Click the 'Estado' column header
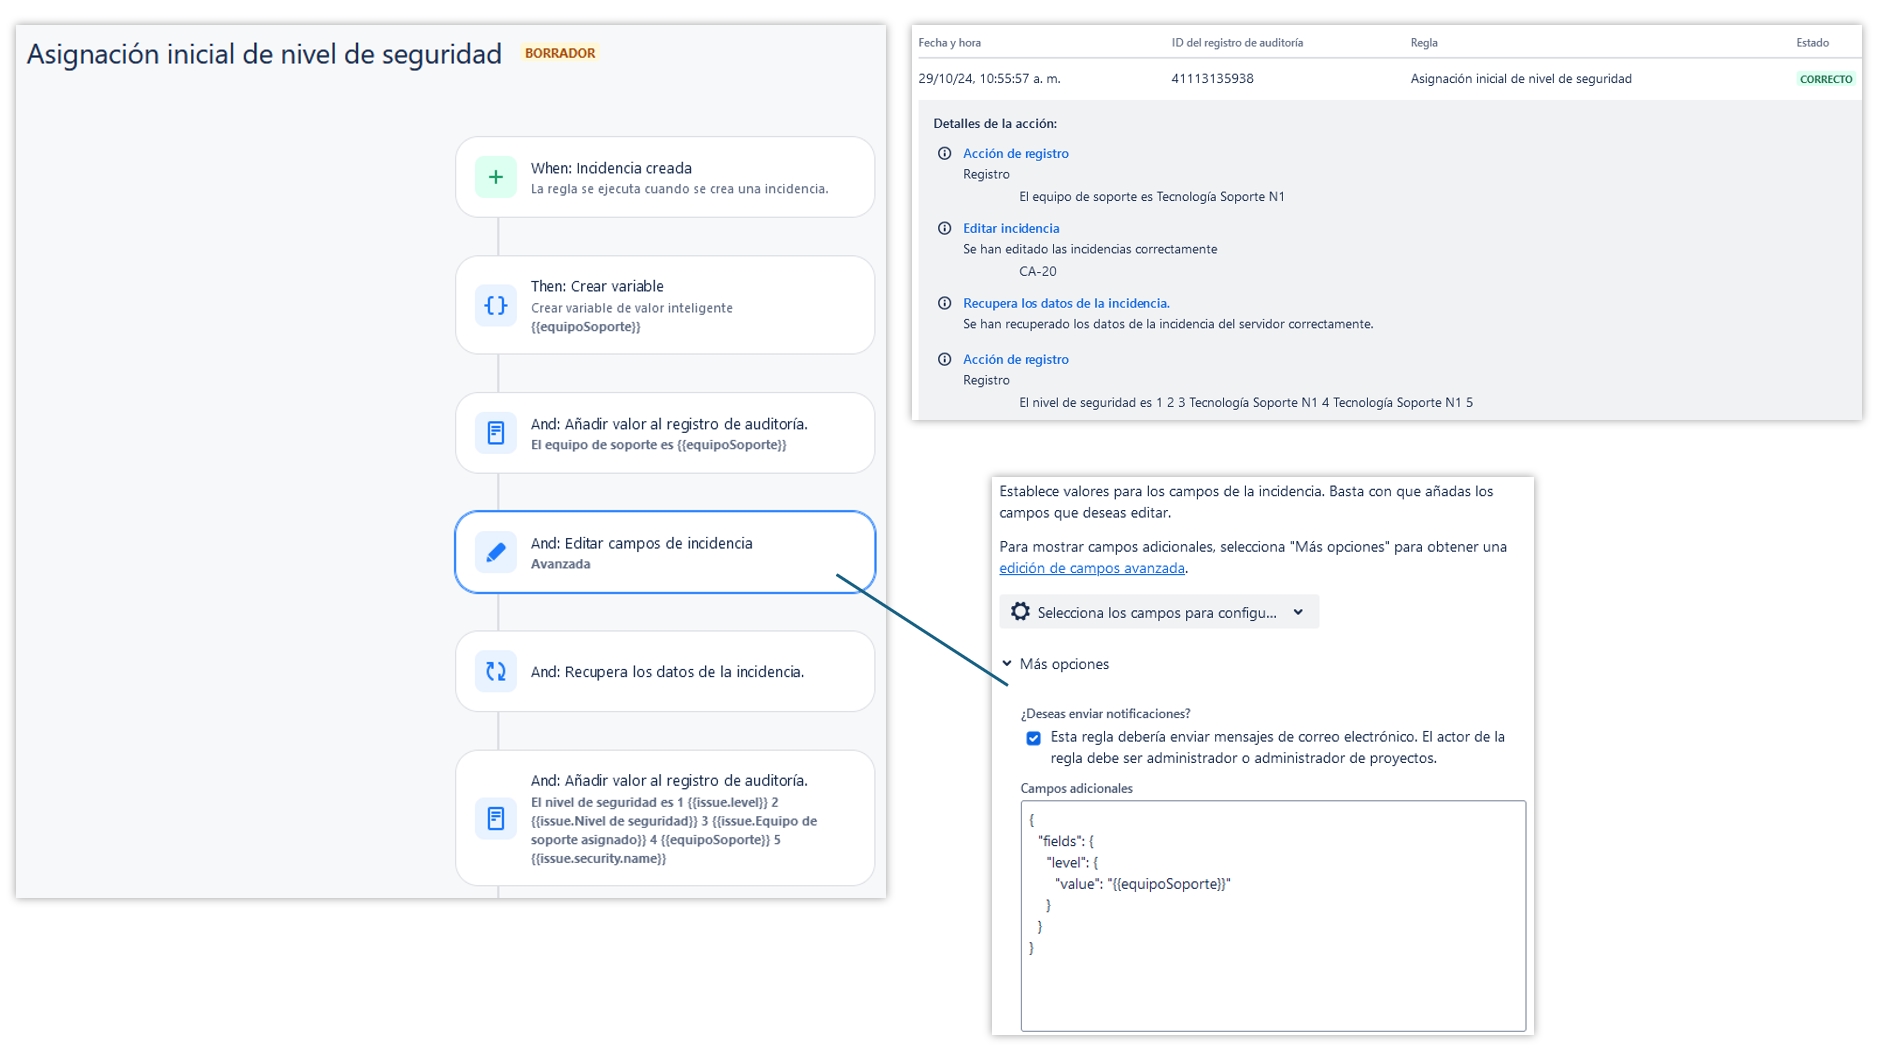Viewport: 1886px width, 1048px height. [1812, 43]
